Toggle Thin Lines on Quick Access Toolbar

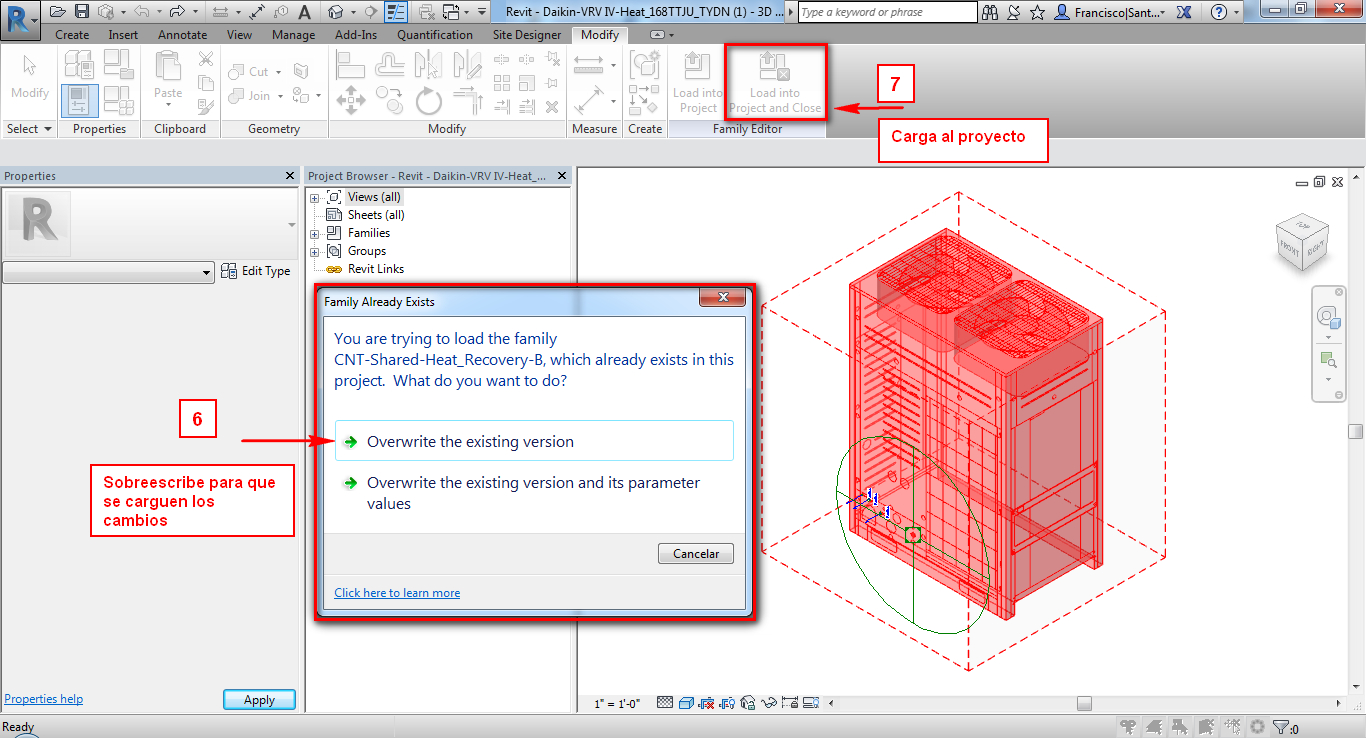394,11
